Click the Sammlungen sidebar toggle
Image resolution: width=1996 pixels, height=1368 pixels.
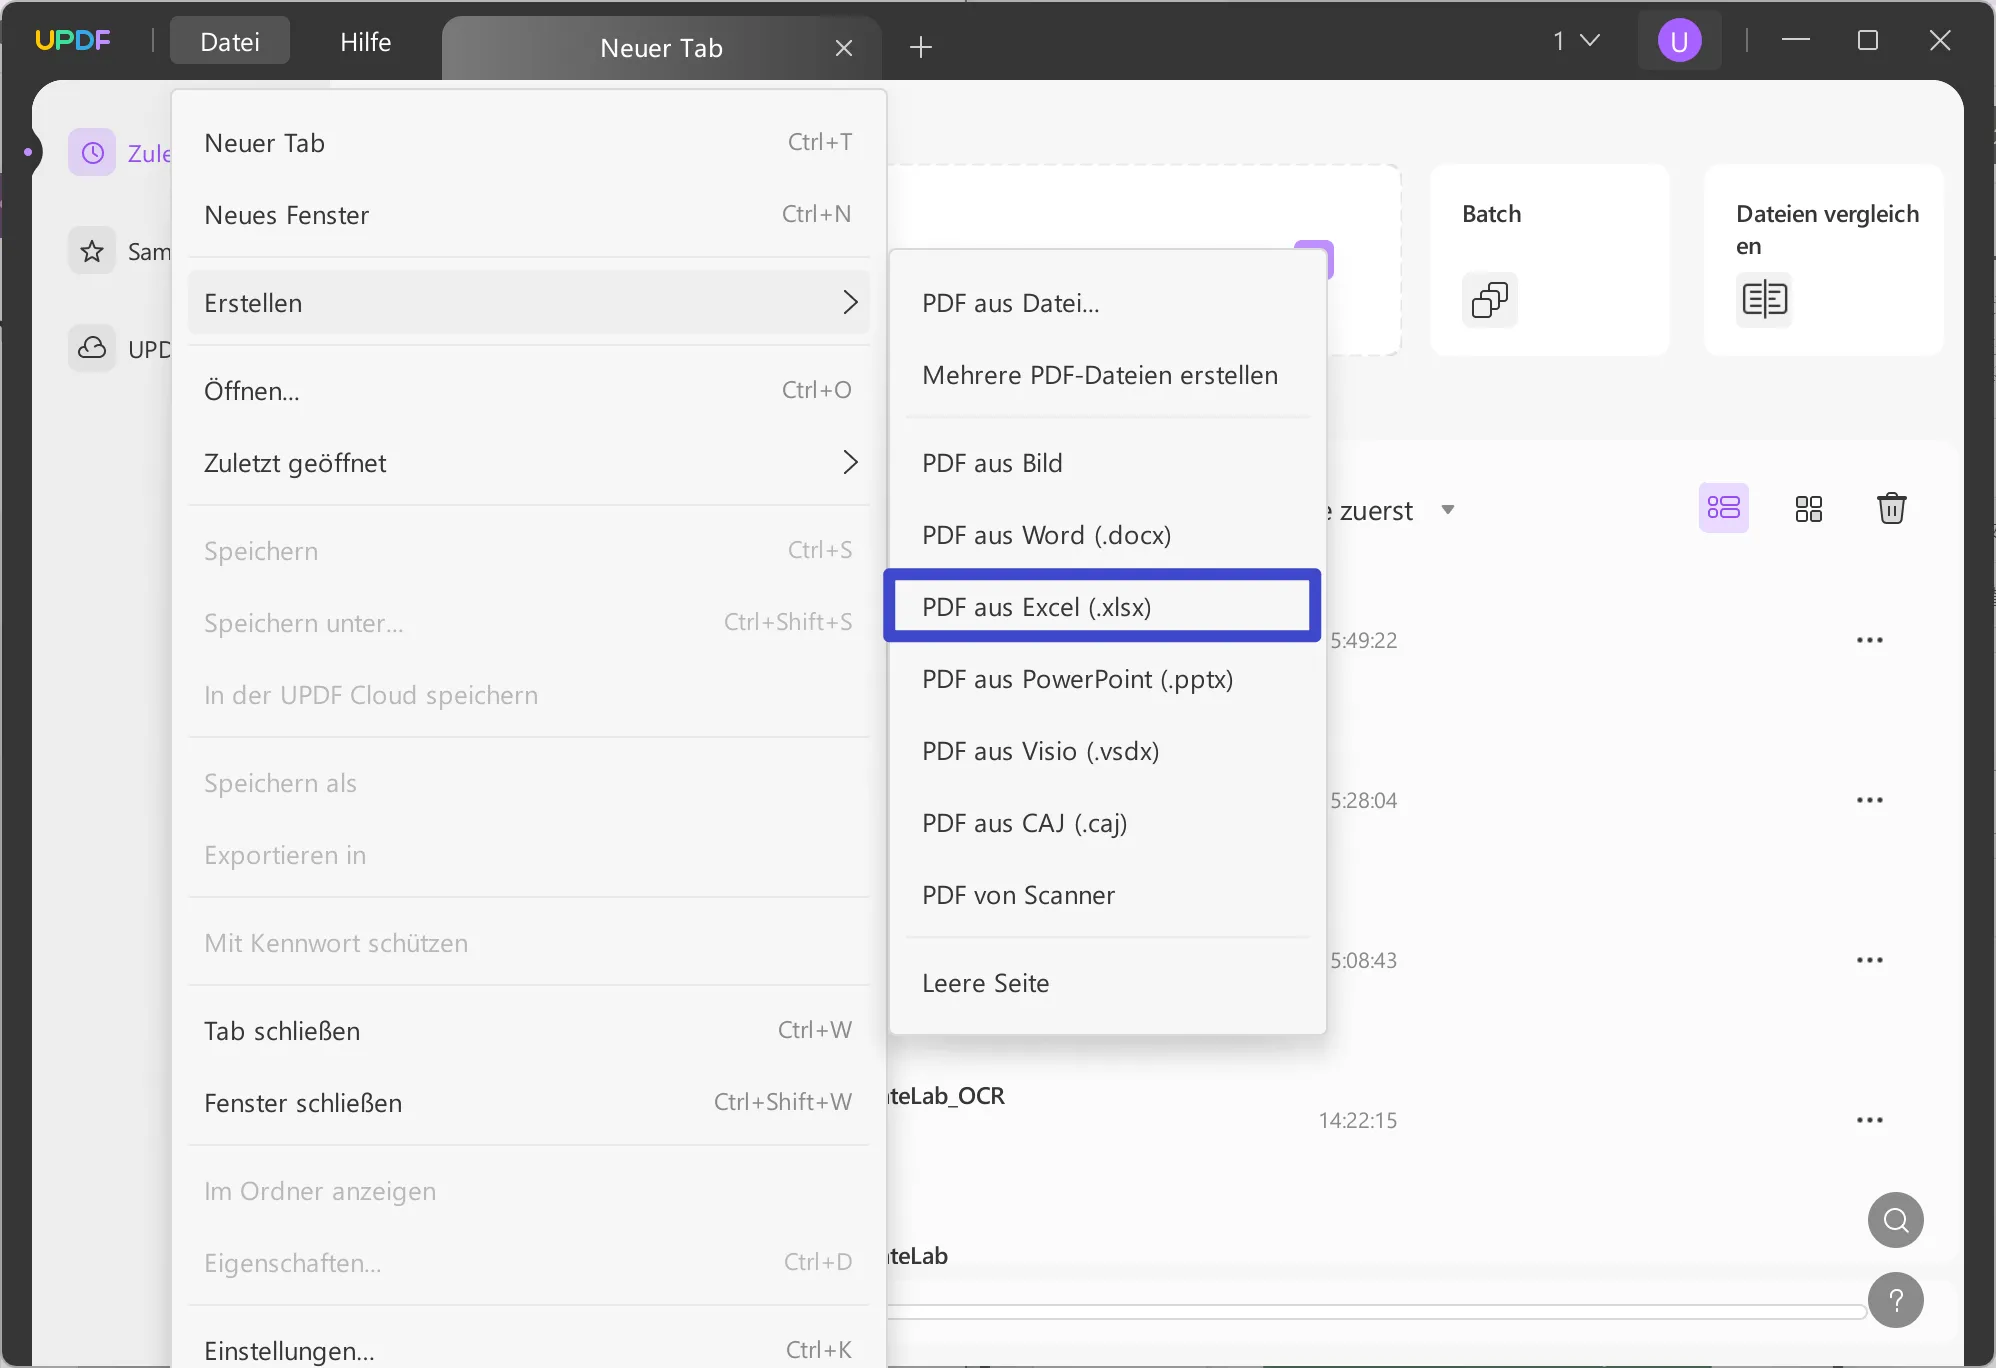click(94, 249)
